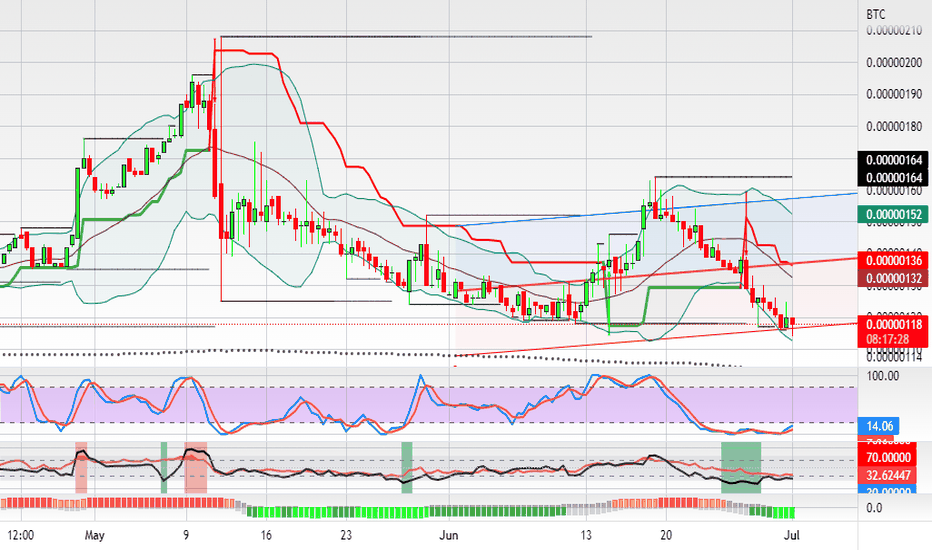
Task: Click the 0.00000180 price axis label
Action: click(x=894, y=126)
